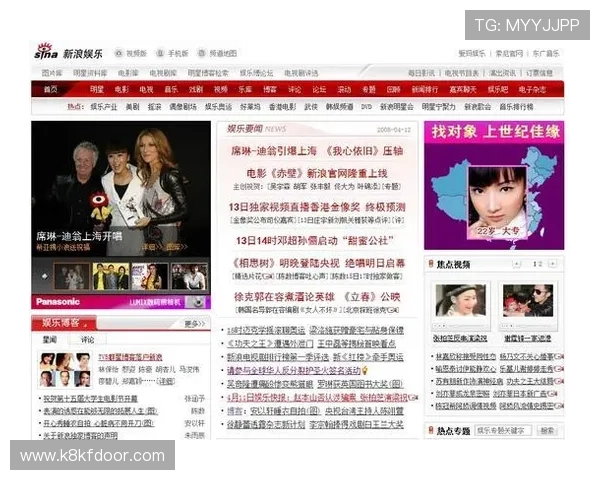Open 电子杂志 in red navigation bar
Screen dimensions: 600x480
point(532,90)
